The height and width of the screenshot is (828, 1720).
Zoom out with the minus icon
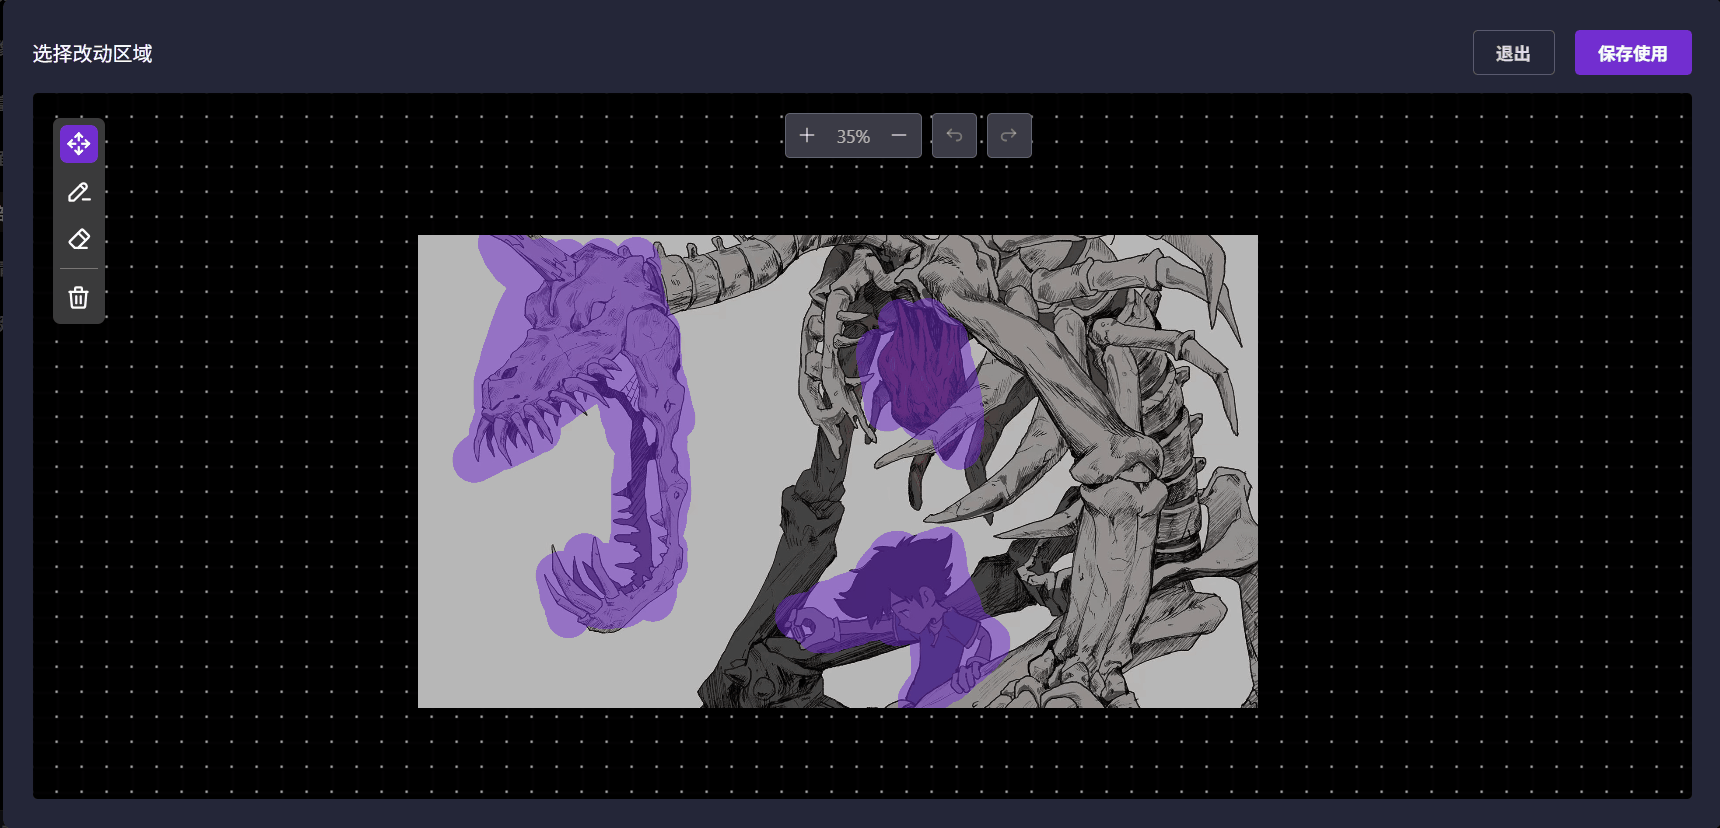899,135
